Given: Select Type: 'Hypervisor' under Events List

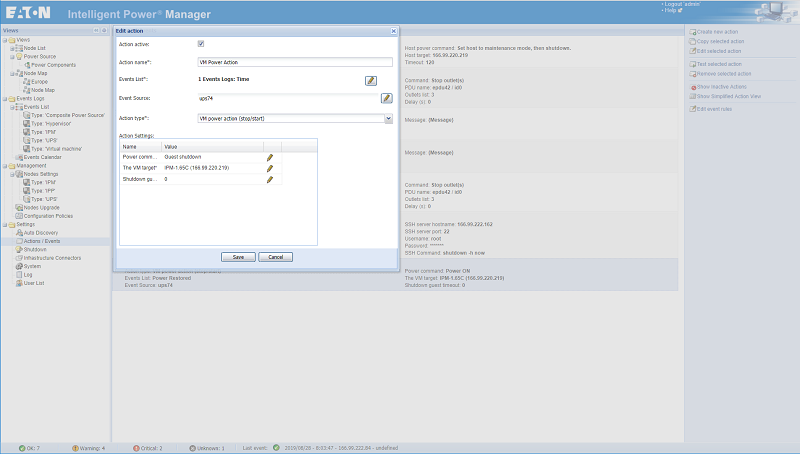Looking at the screenshot, I should tap(51, 123).
